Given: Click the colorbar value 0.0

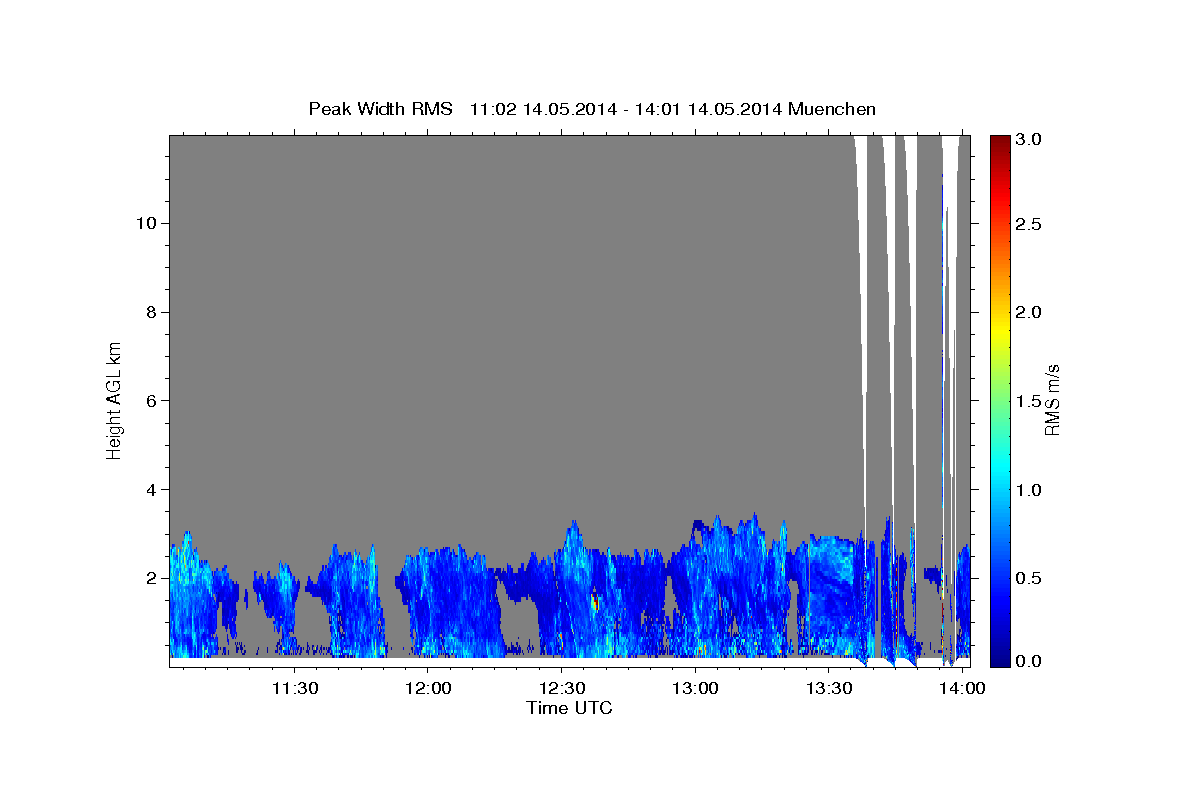Looking at the screenshot, I should point(1029,661).
